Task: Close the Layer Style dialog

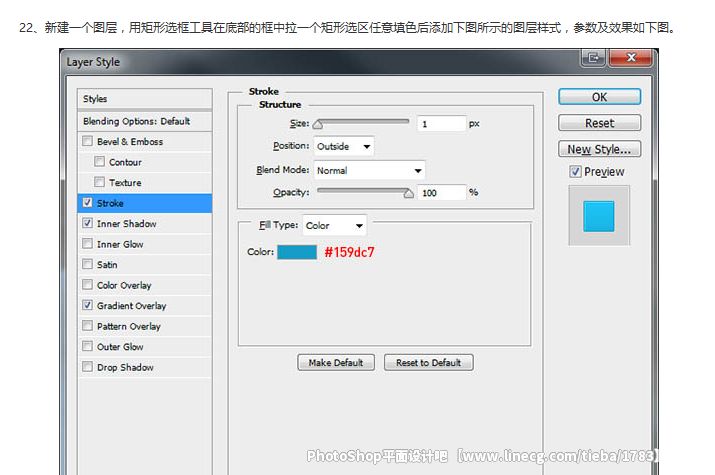Action: pos(631,58)
